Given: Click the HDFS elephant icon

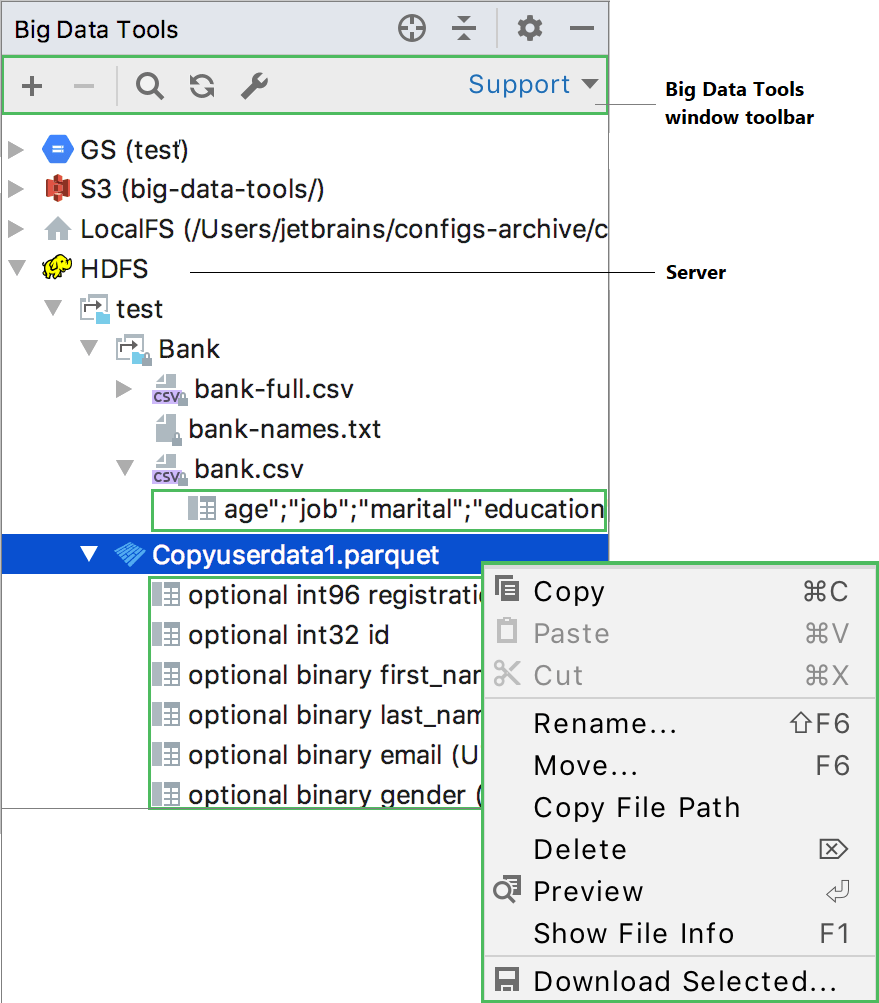Looking at the screenshot, I should pos(57,267).
